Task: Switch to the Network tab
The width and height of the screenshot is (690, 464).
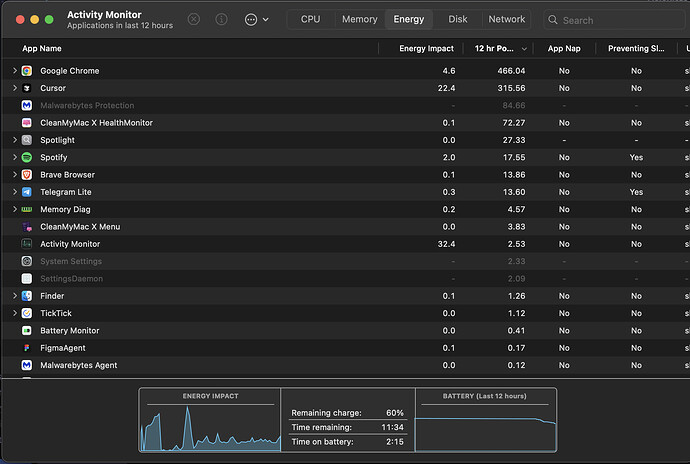Action: 506,19
